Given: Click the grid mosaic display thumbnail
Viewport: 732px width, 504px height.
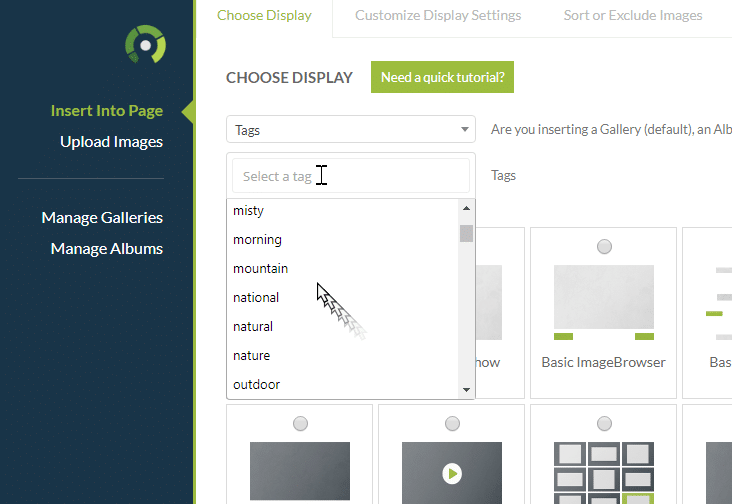Looking at the screenshot, I should coord(604,473).
